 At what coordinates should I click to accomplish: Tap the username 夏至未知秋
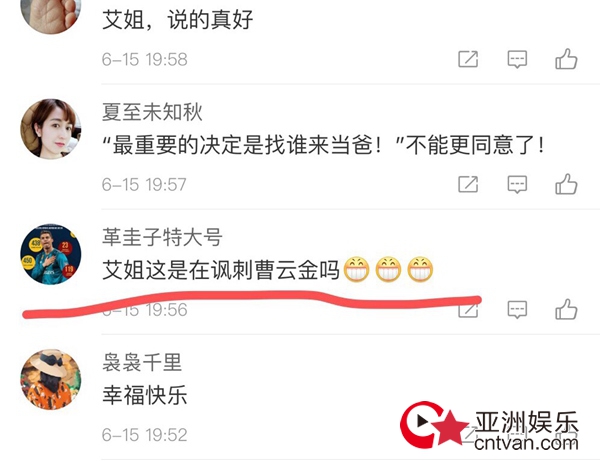point(152,112)
